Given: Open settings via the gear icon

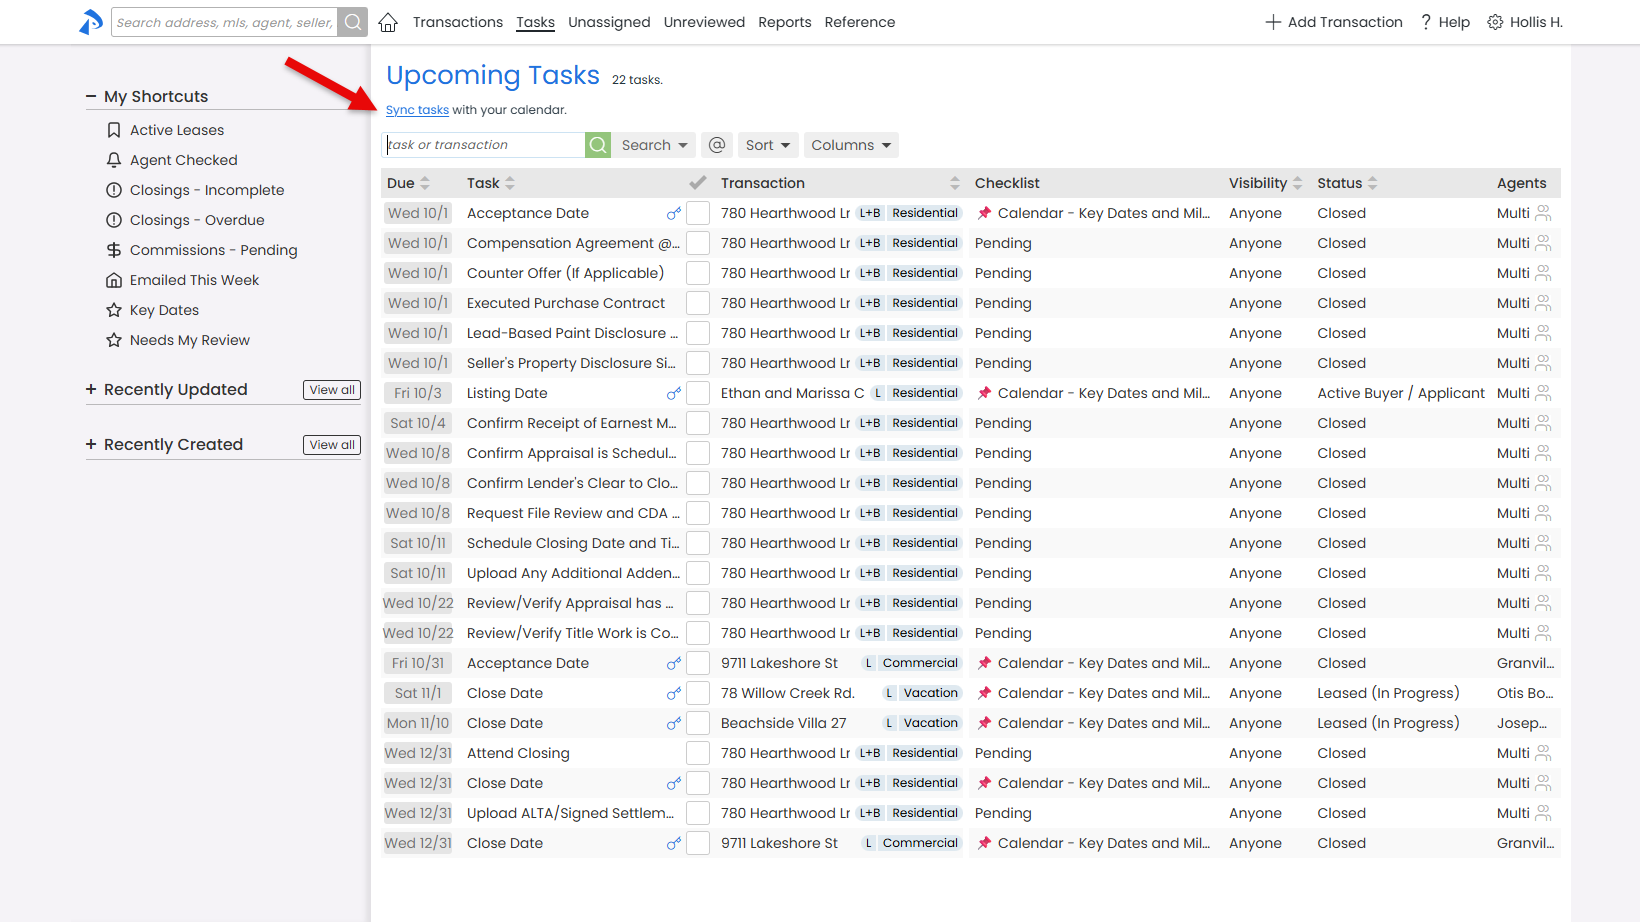Looking at the screenshot, I should pos(1495,22).
